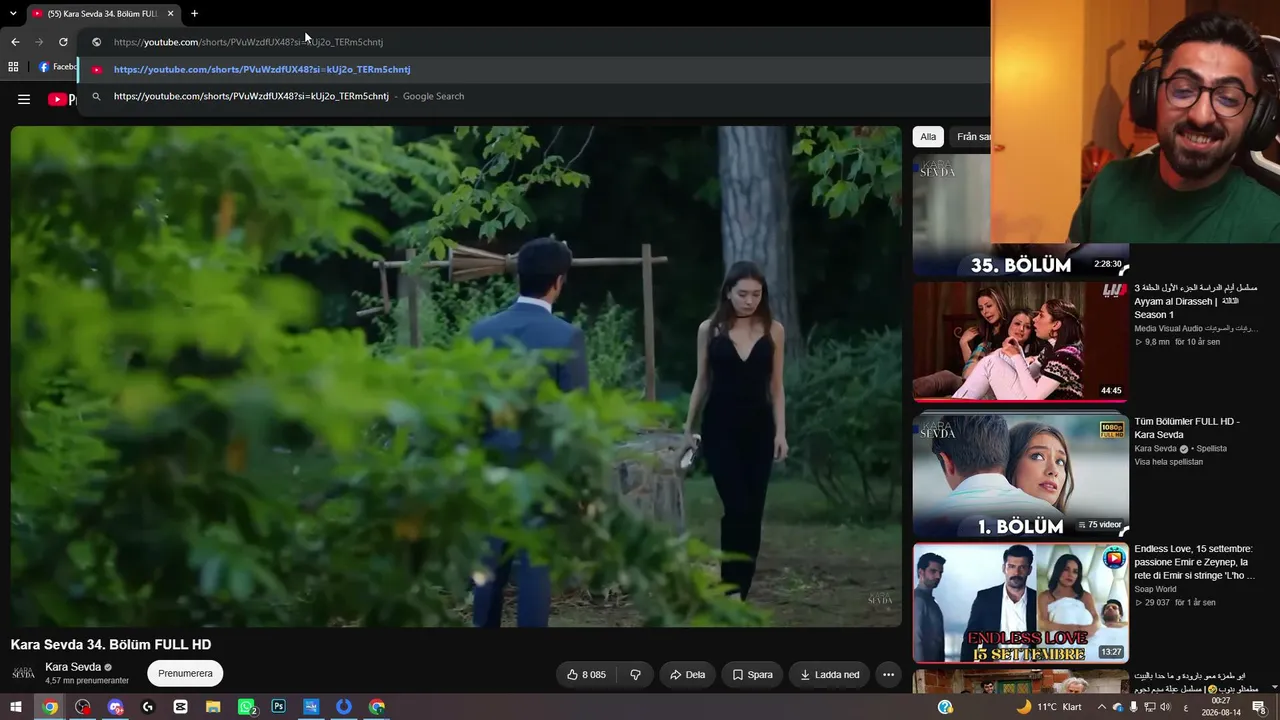
Task: Open the Windows Start menu
Action: pos(16,707)
